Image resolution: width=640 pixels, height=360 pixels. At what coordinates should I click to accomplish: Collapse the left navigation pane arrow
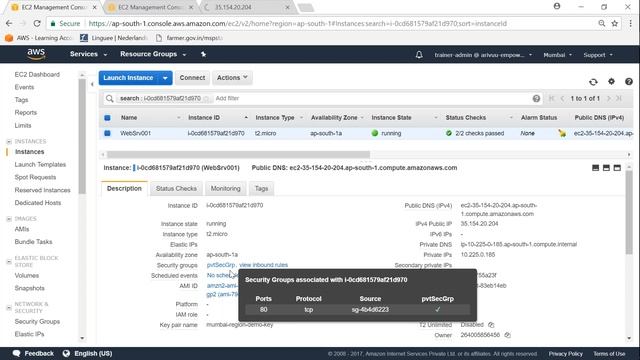coord(92,84)
